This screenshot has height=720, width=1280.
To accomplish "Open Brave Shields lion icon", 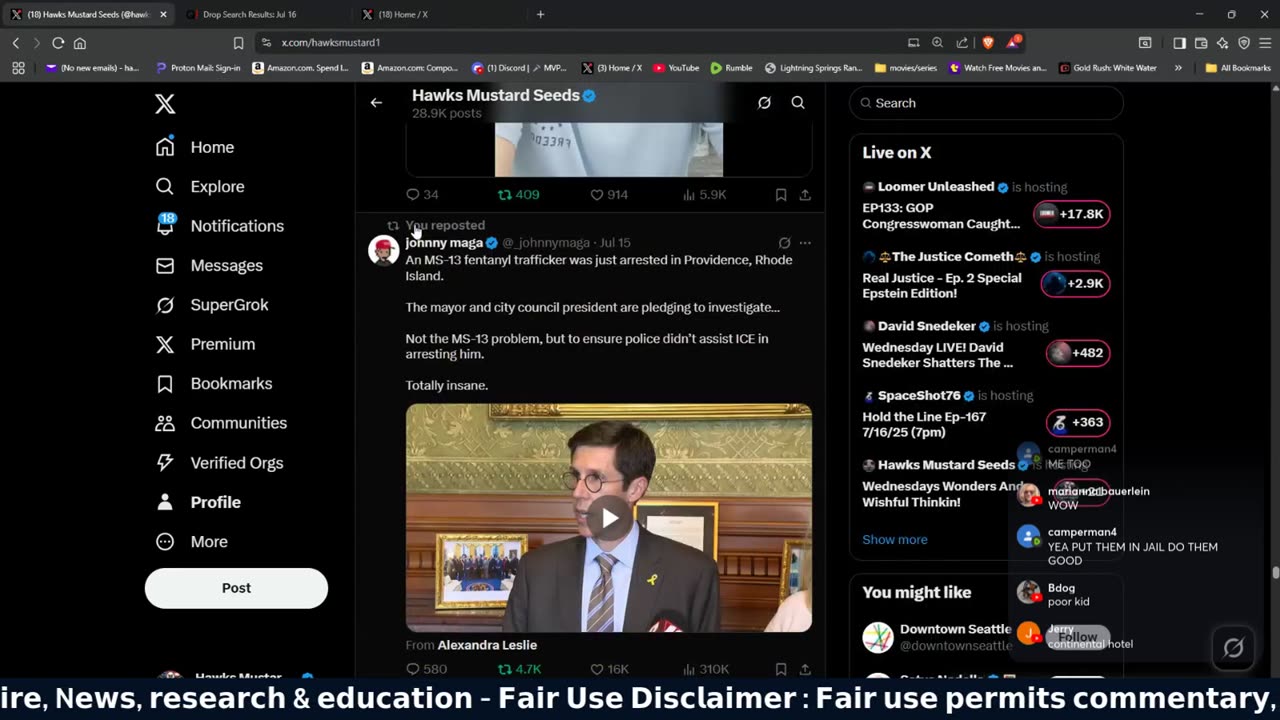I will (988, 43).
